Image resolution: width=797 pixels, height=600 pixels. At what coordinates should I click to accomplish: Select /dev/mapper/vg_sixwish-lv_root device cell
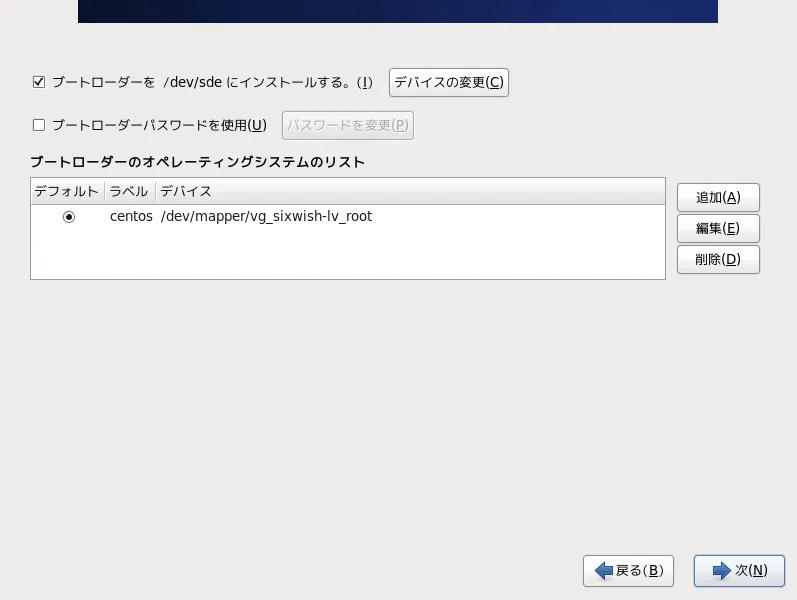click(x=266, y=217)
